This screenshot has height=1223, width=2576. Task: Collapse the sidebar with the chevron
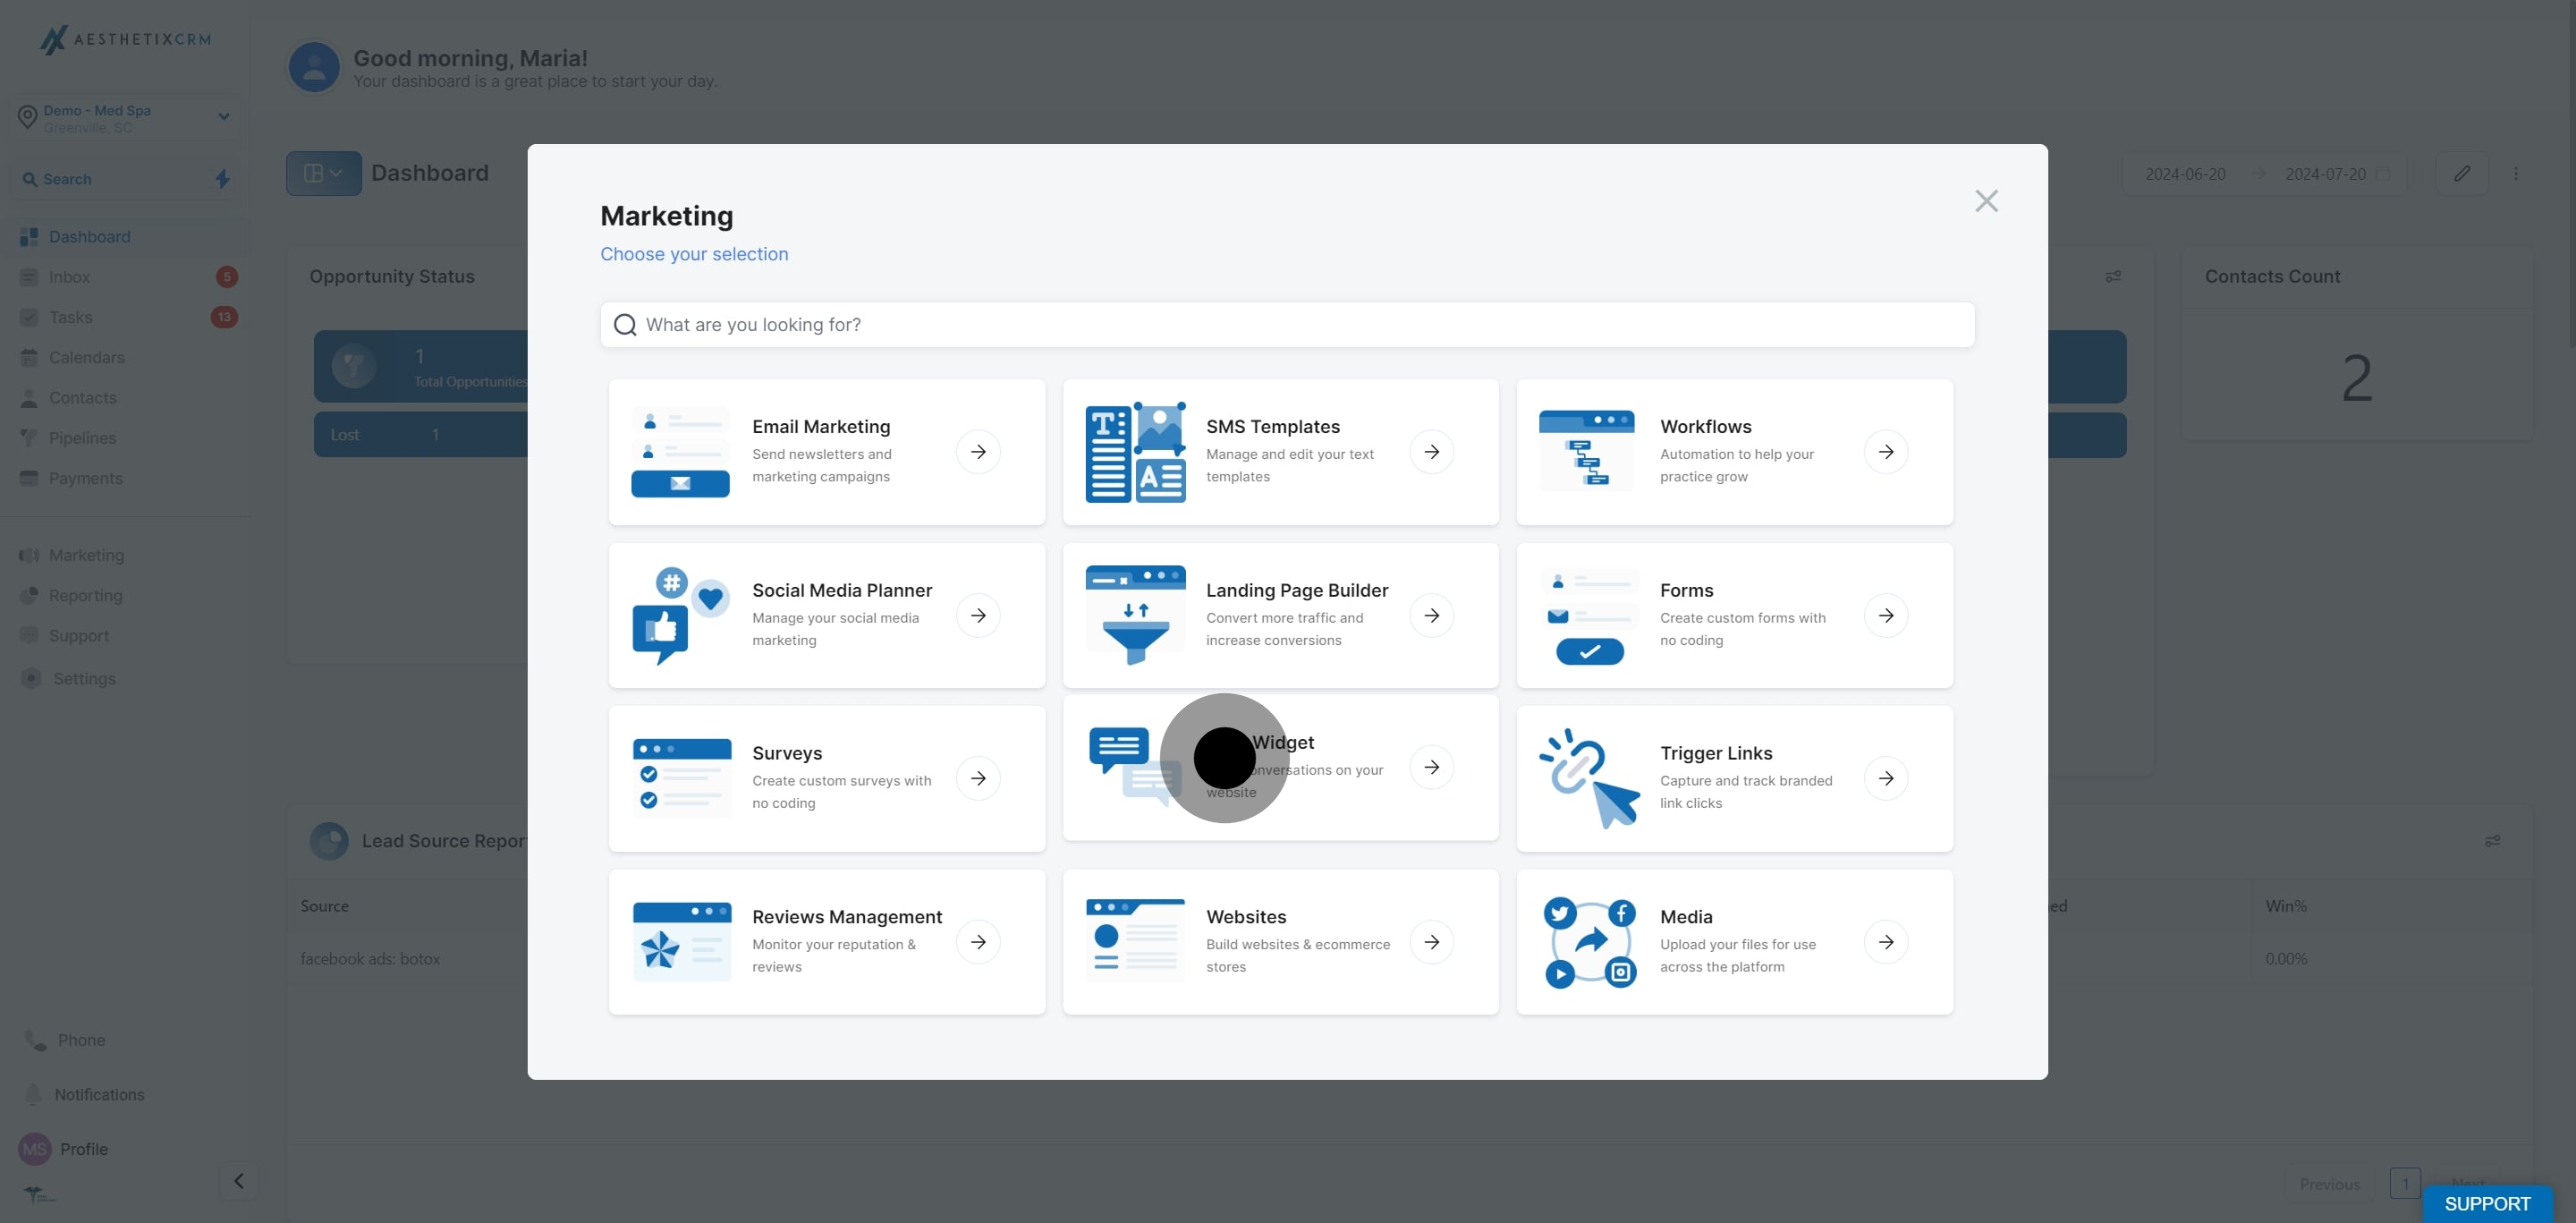click(x=238, y=1181)
